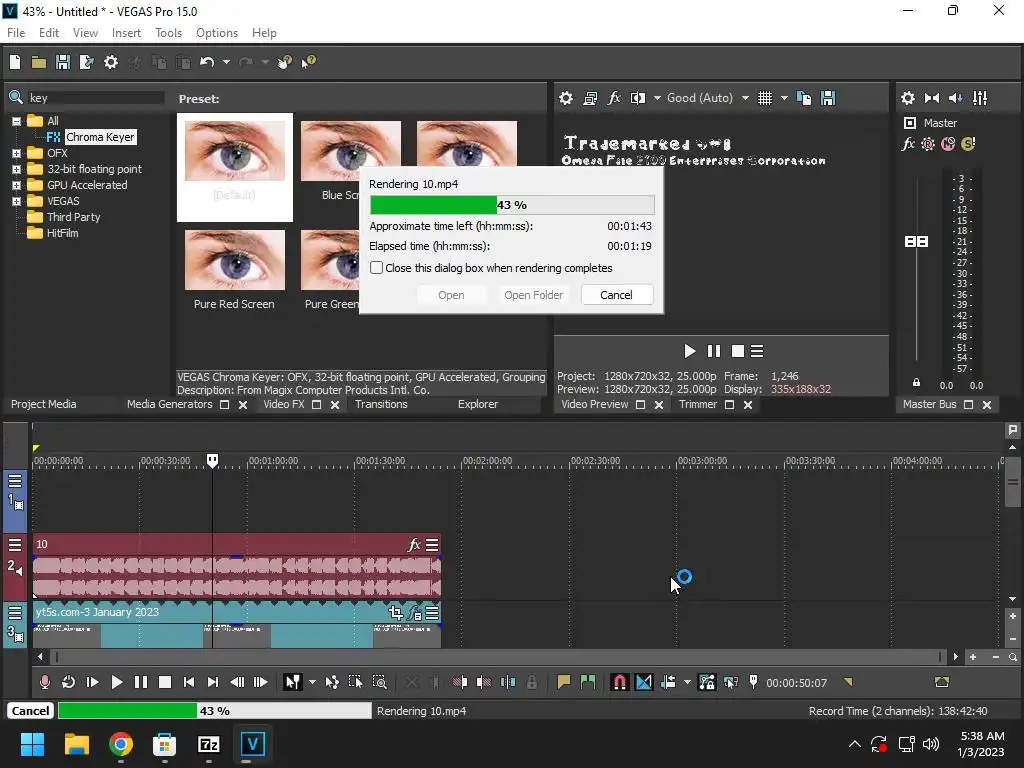Click the Undo arrow icon
The width and height of the screenshot is (1024, 768).
click(x=207, y=62)
